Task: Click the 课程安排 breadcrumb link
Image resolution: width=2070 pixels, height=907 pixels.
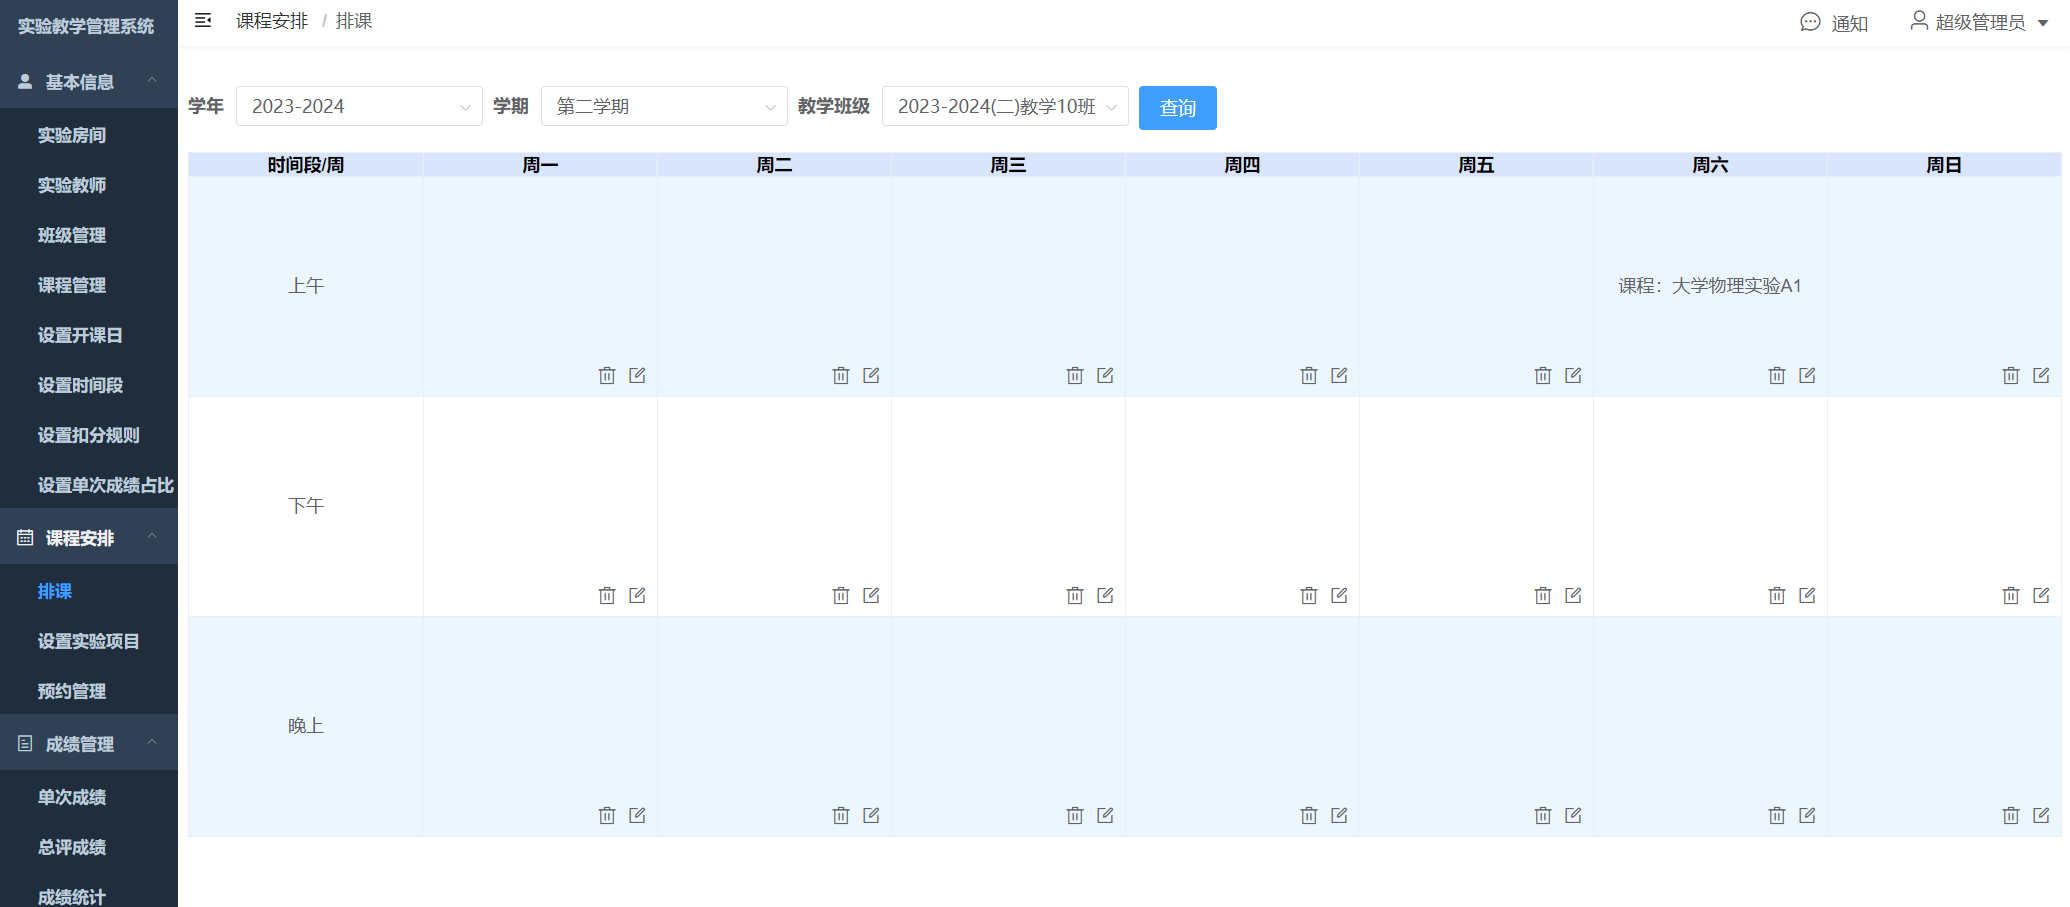Action: (x=272, y=21)
